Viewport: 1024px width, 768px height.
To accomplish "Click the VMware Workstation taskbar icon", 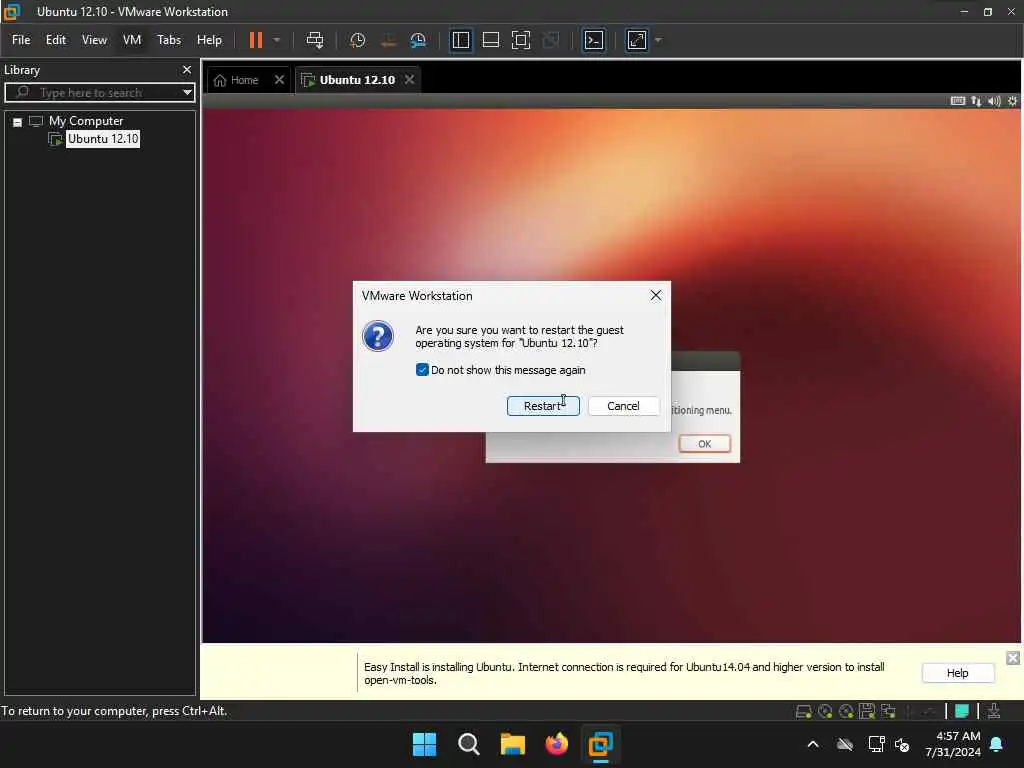I will click(600, 744).
